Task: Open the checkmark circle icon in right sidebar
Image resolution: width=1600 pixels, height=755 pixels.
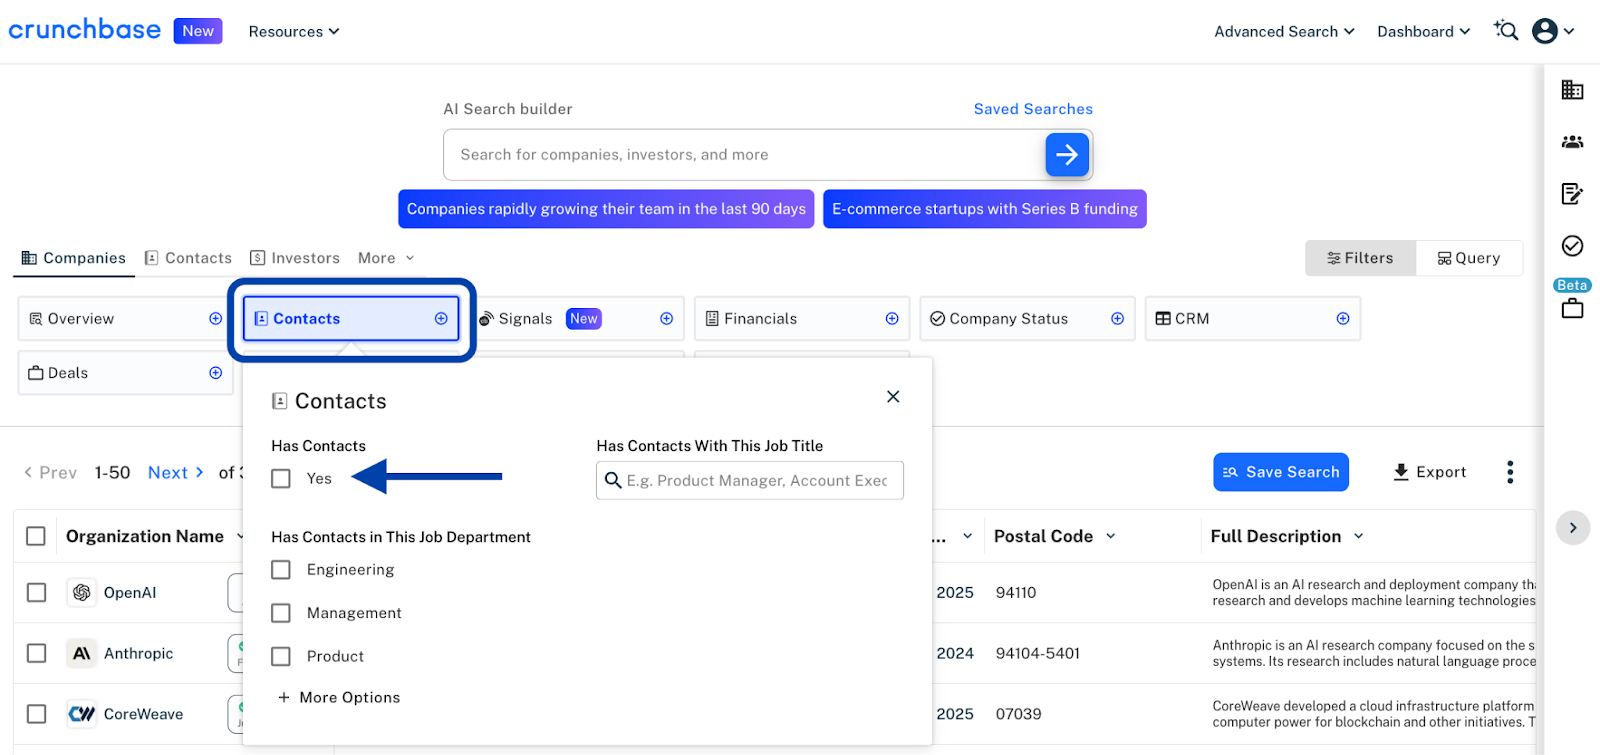Action: 1572,246
